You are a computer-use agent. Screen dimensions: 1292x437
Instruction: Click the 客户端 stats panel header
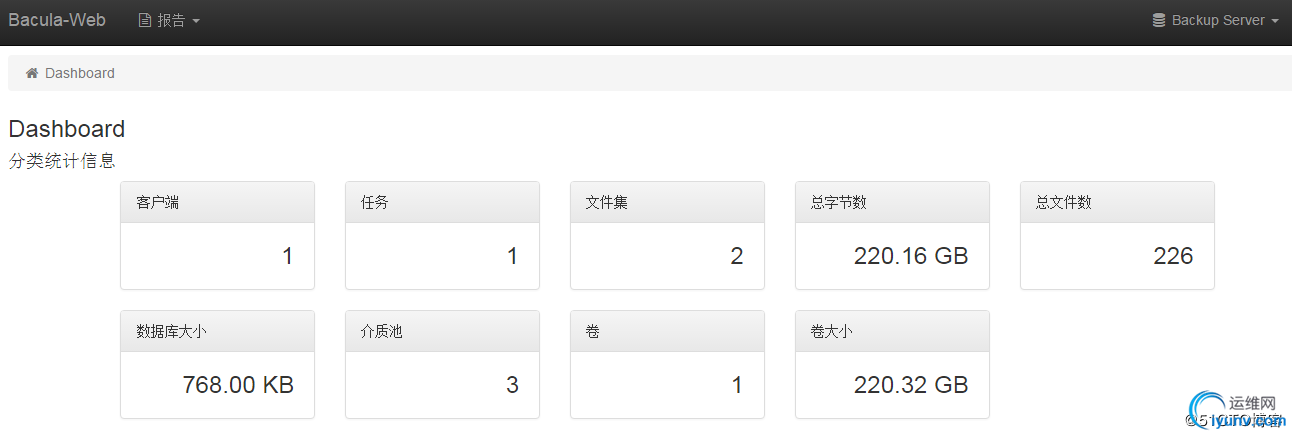pos(217,202)
